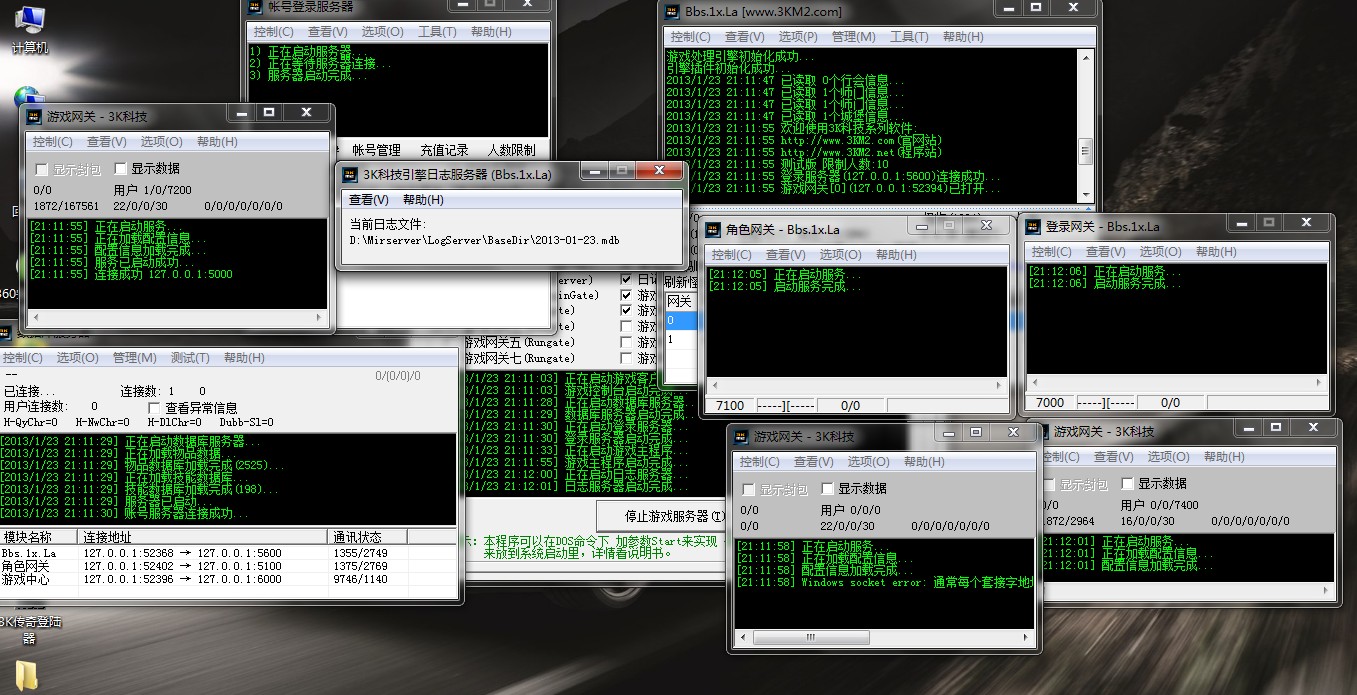Open 管理(M) menu in the database server window
Image resolution: width=1357 pixels, height=695 pixels.
[134, 358]
